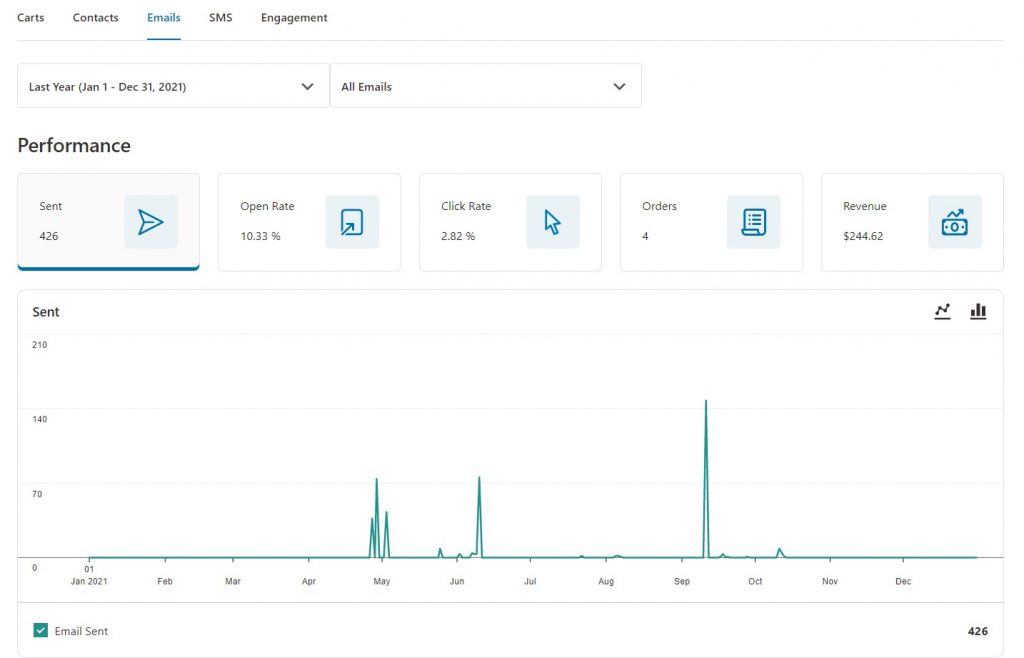Click the 2.82 % click rate value
The height and width of the screenshot is (658, 1024).
pyautogui.click(x=458, y=236)
